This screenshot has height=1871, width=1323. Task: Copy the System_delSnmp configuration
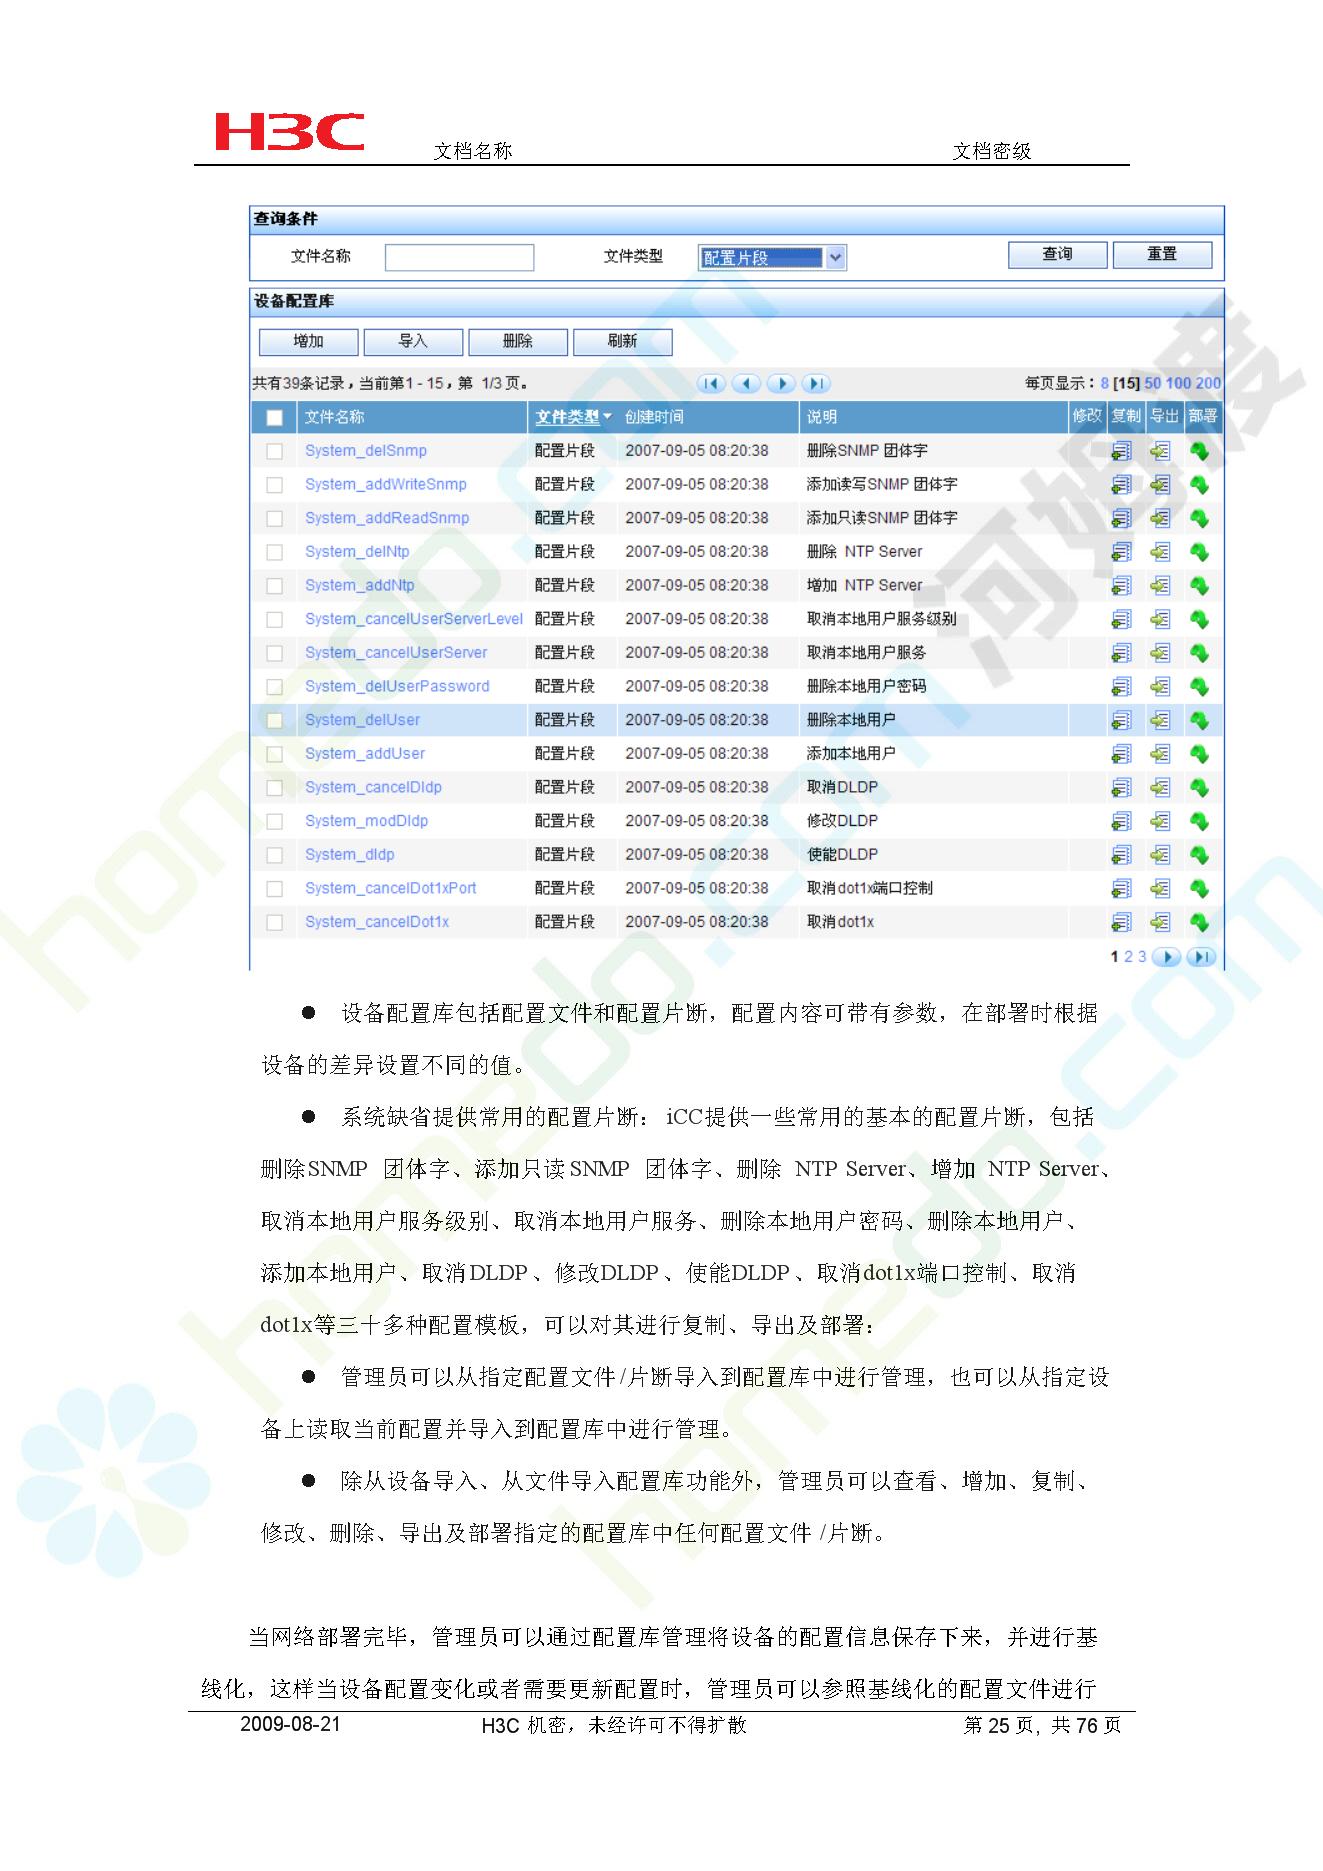[1121, 451]
